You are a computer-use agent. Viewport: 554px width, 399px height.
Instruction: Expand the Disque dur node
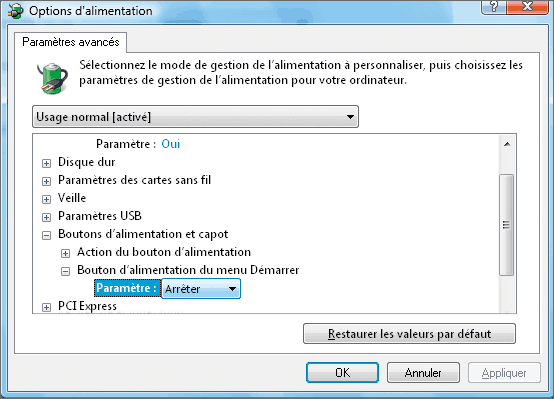[46, 163]
